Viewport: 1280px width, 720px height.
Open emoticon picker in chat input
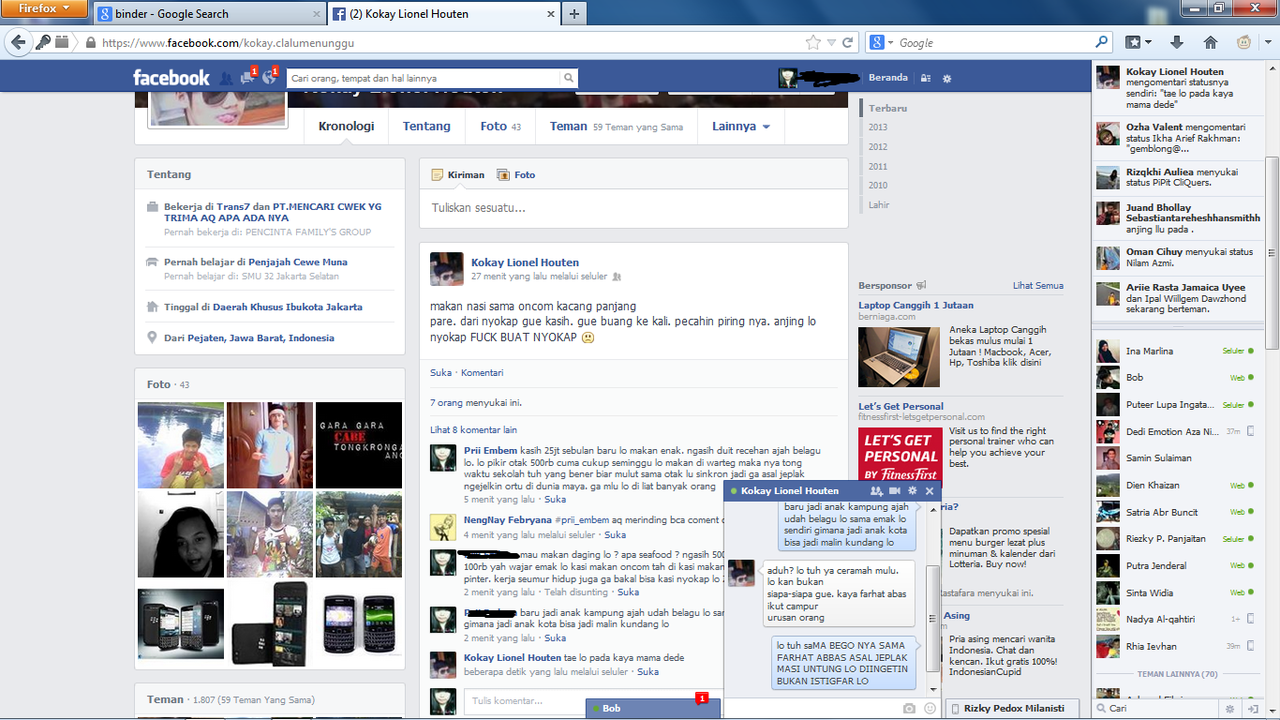pyautogui.click(x=930, y=708)
